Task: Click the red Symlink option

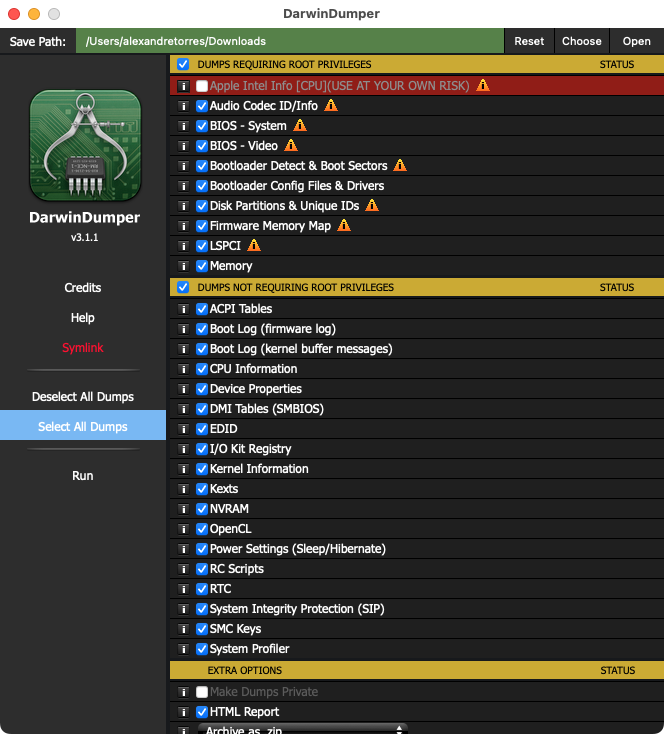Action: tap(83, 347)
